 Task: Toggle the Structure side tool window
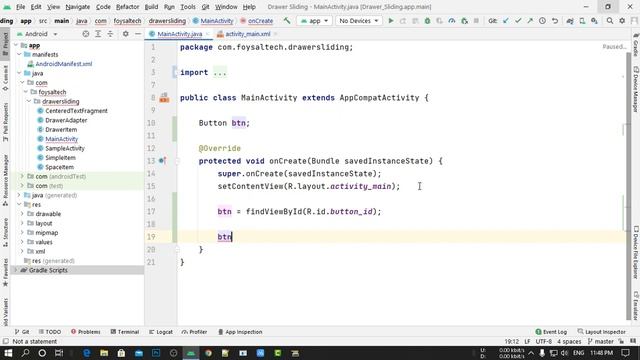point(5,233)
